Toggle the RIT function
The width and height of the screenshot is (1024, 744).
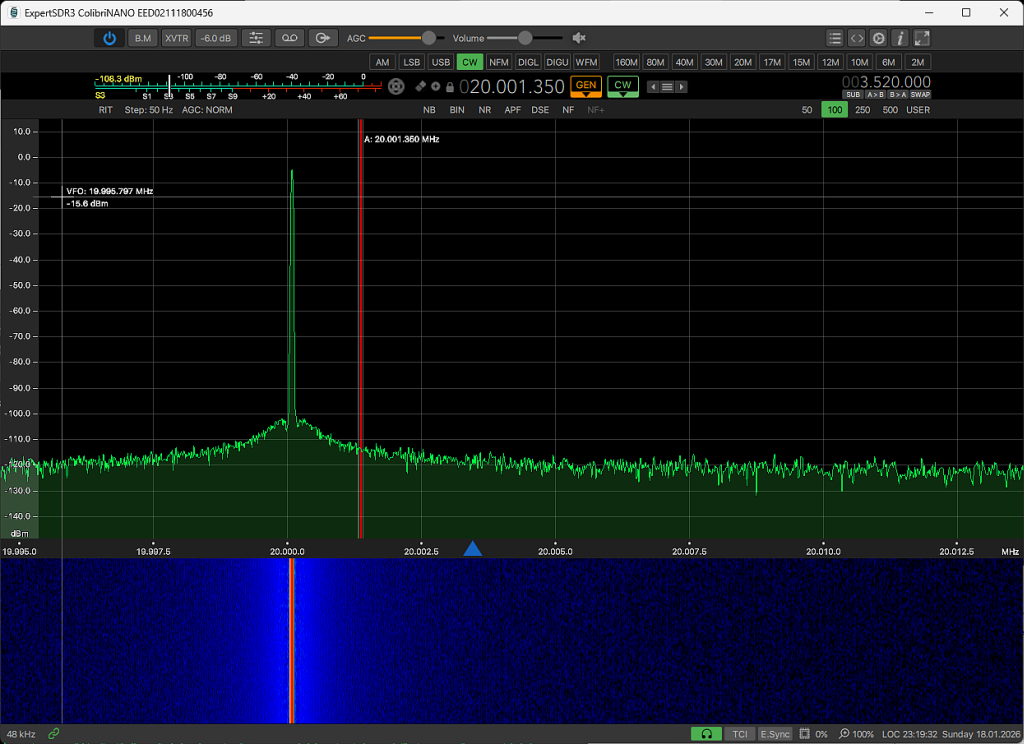coord(105,110)
